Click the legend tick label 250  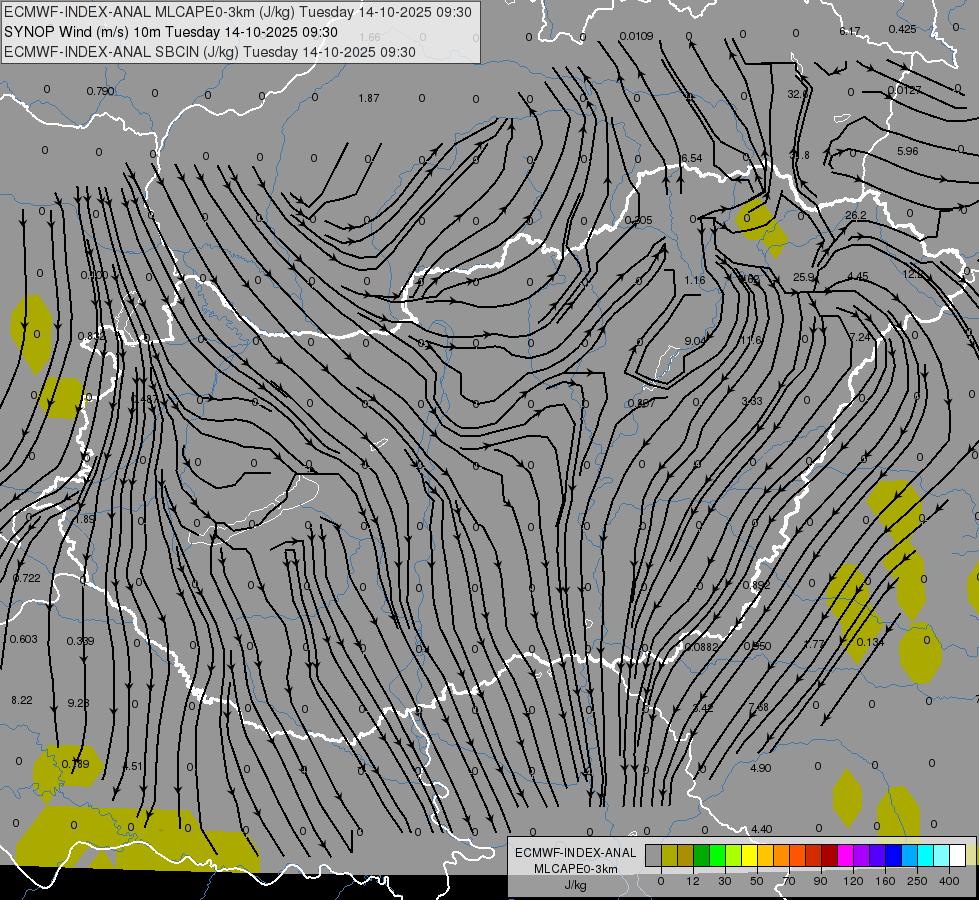pos(917,881)
